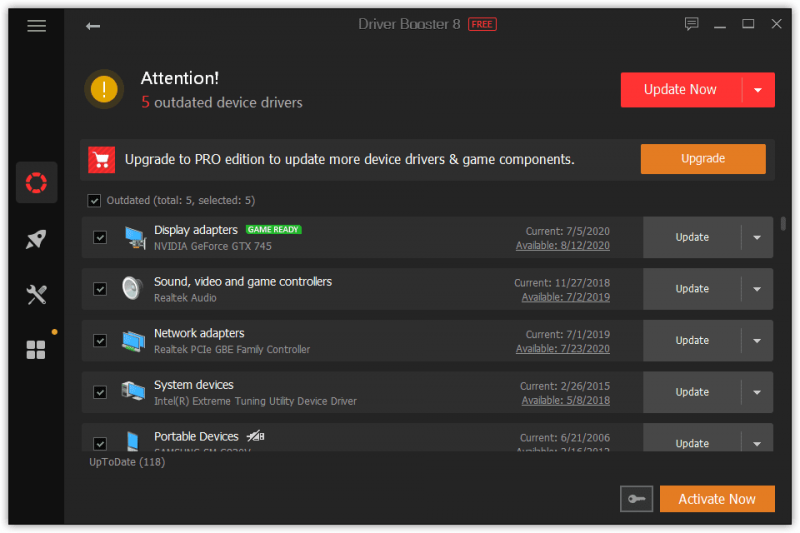This screenshot has width=800, height=533.
Task: Update the Realtek Audio driver
Action: click(x=692, y=289)
